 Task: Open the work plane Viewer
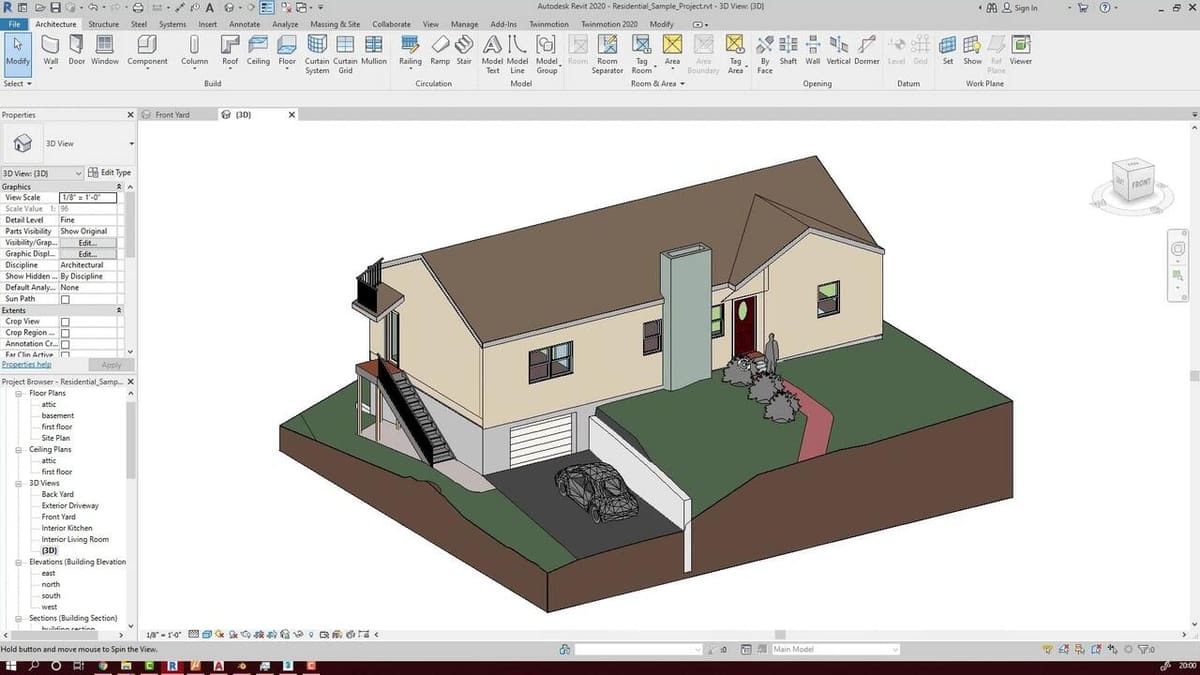1020,52
